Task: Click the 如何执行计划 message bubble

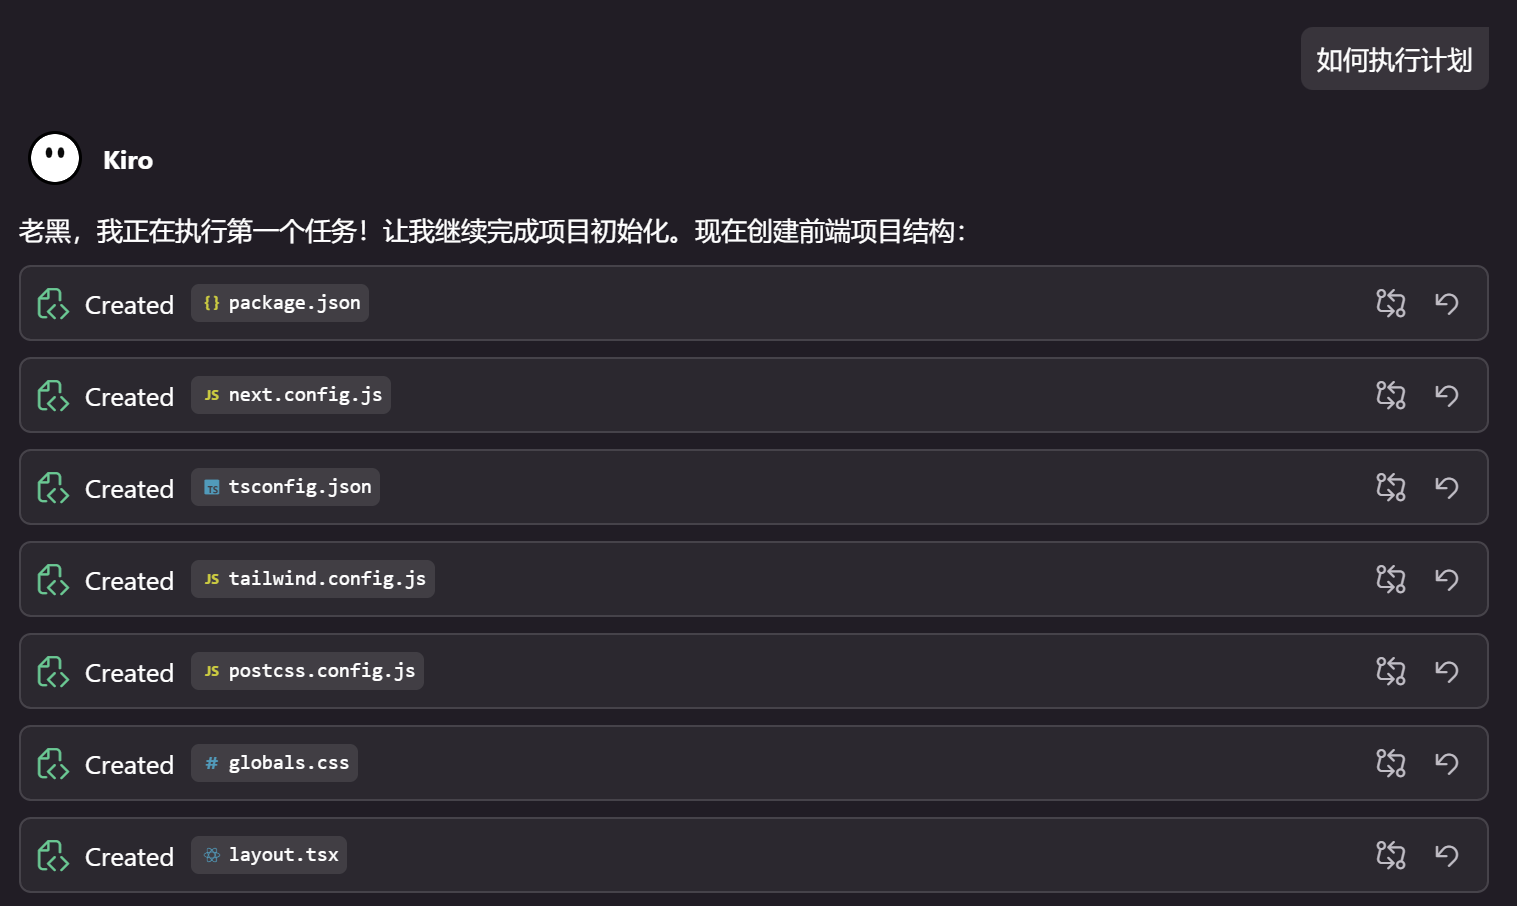Action: click(x=1394, y=59)
